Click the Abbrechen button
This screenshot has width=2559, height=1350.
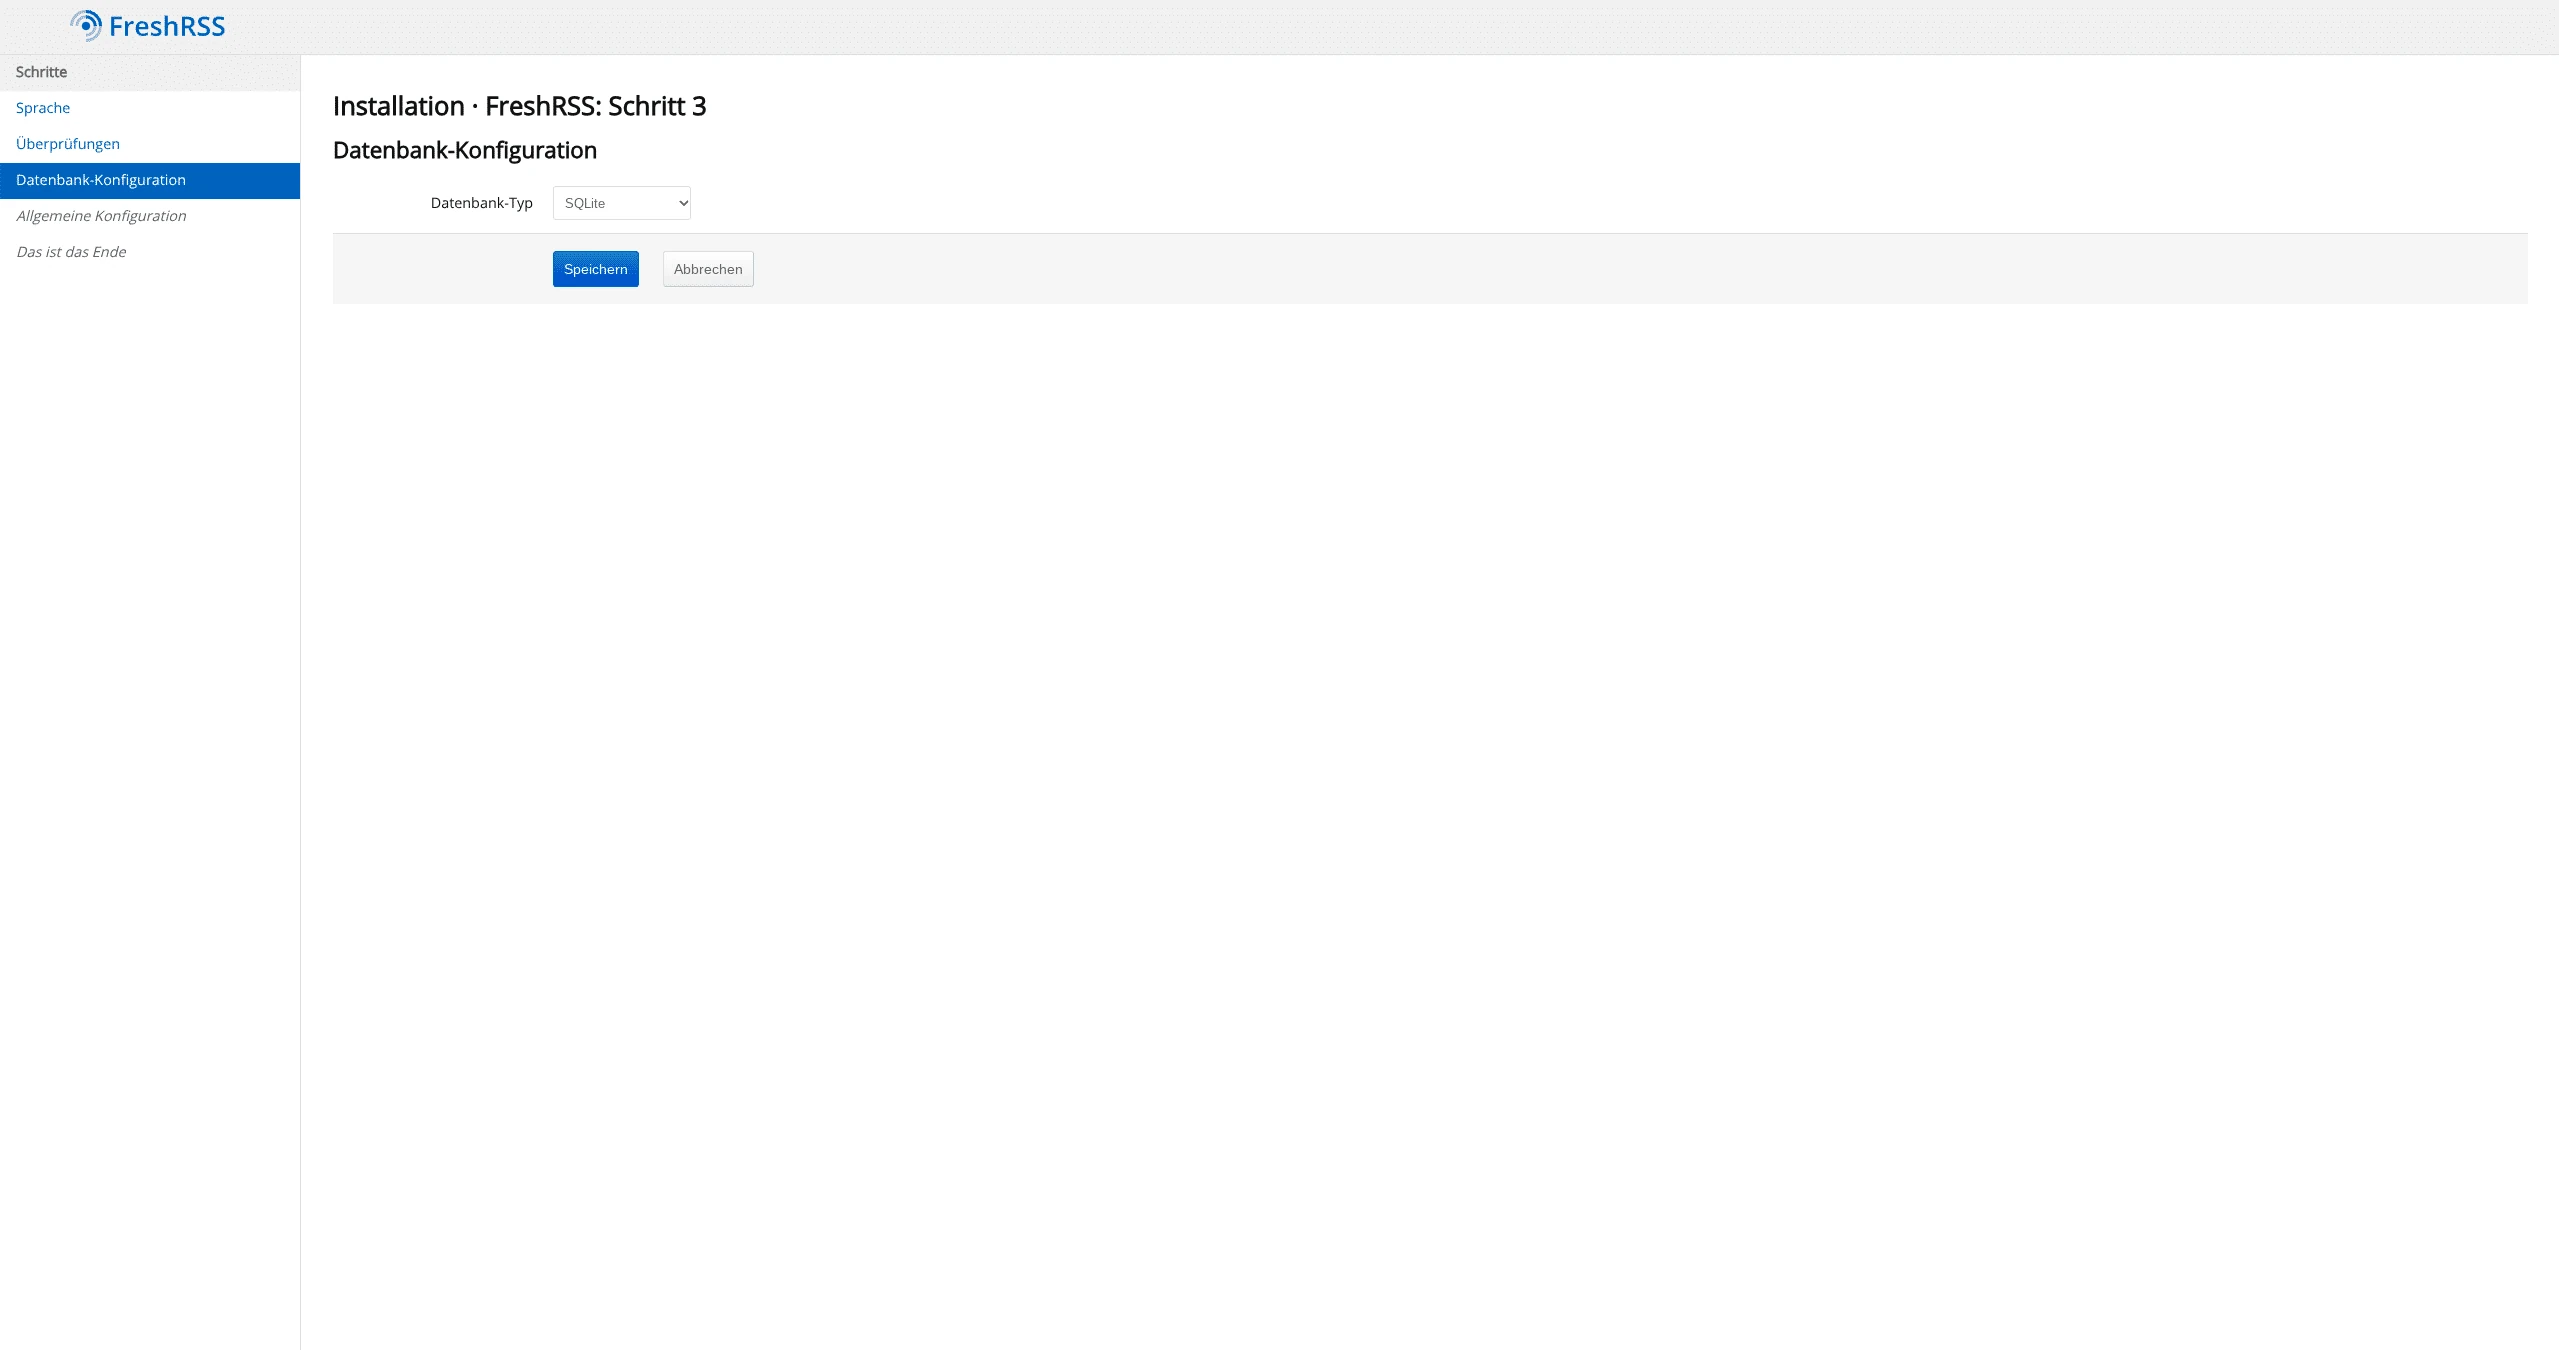(x=708, y=269)
